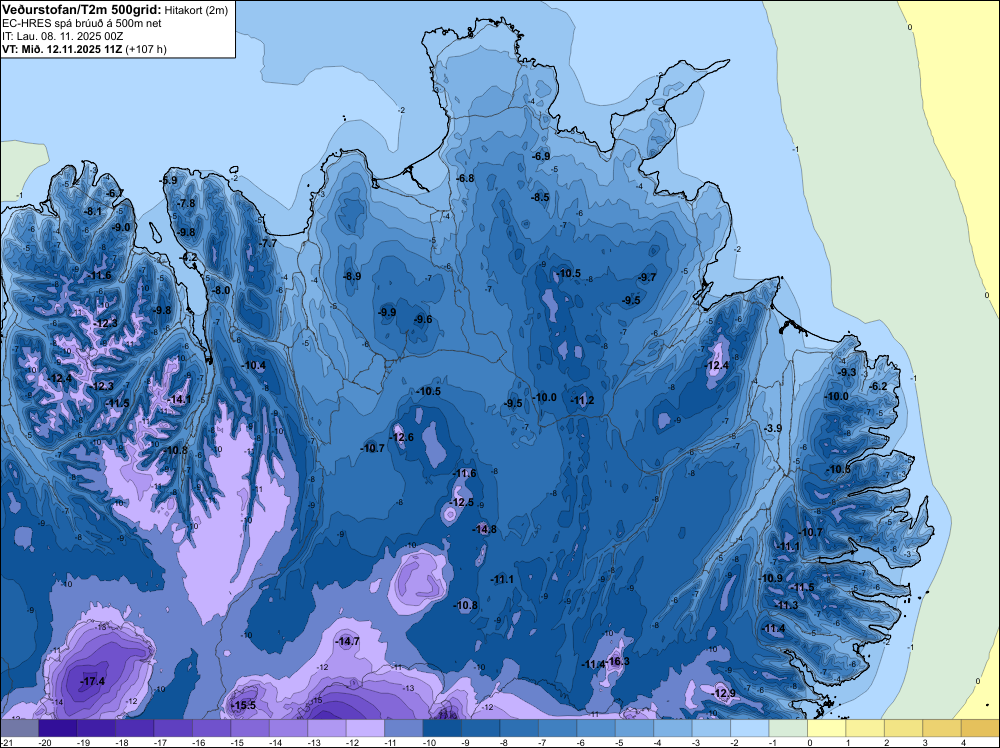The width and height of the screenshot is (1000, 748).
Task: Click the -8.9 temperature label
Action: coord(352,277)
